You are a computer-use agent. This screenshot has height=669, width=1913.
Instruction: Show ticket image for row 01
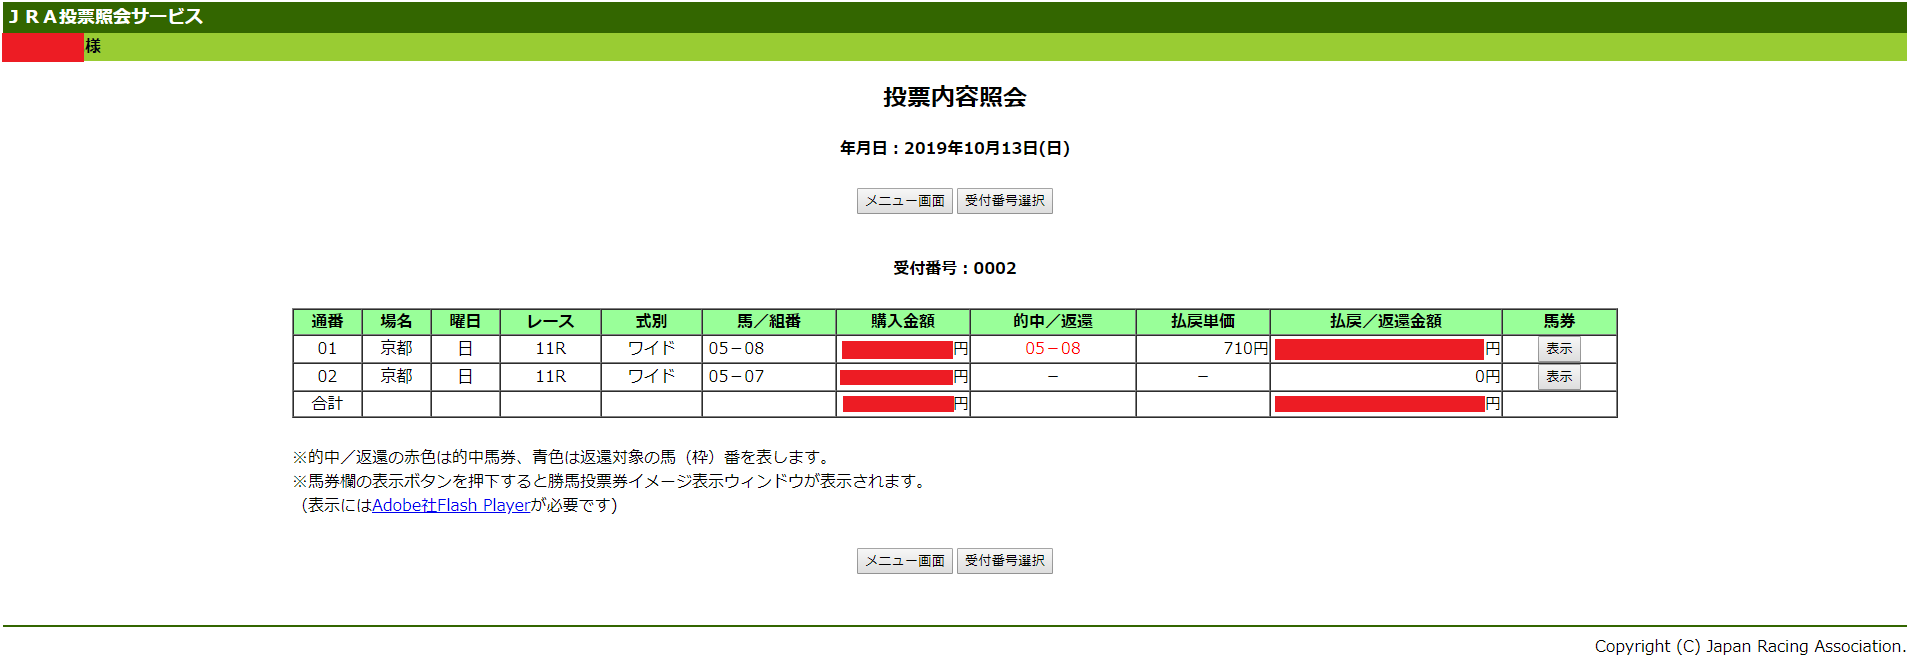(1559, 349)
